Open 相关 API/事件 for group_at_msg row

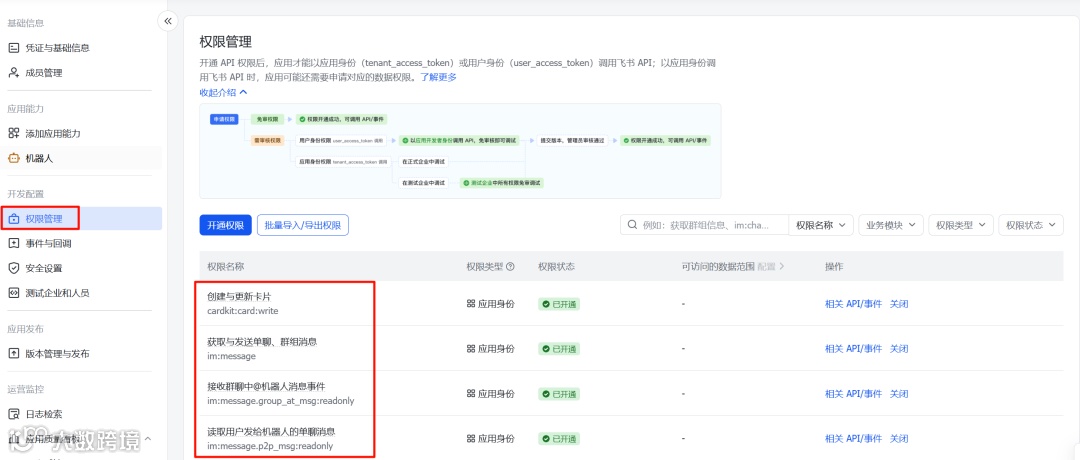click(853, 394)
